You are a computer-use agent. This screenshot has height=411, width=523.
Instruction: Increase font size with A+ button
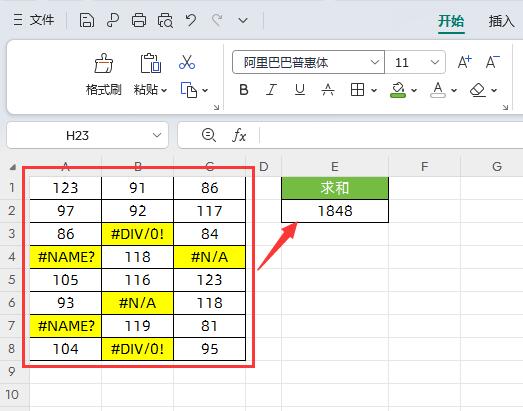pos(464,62)
